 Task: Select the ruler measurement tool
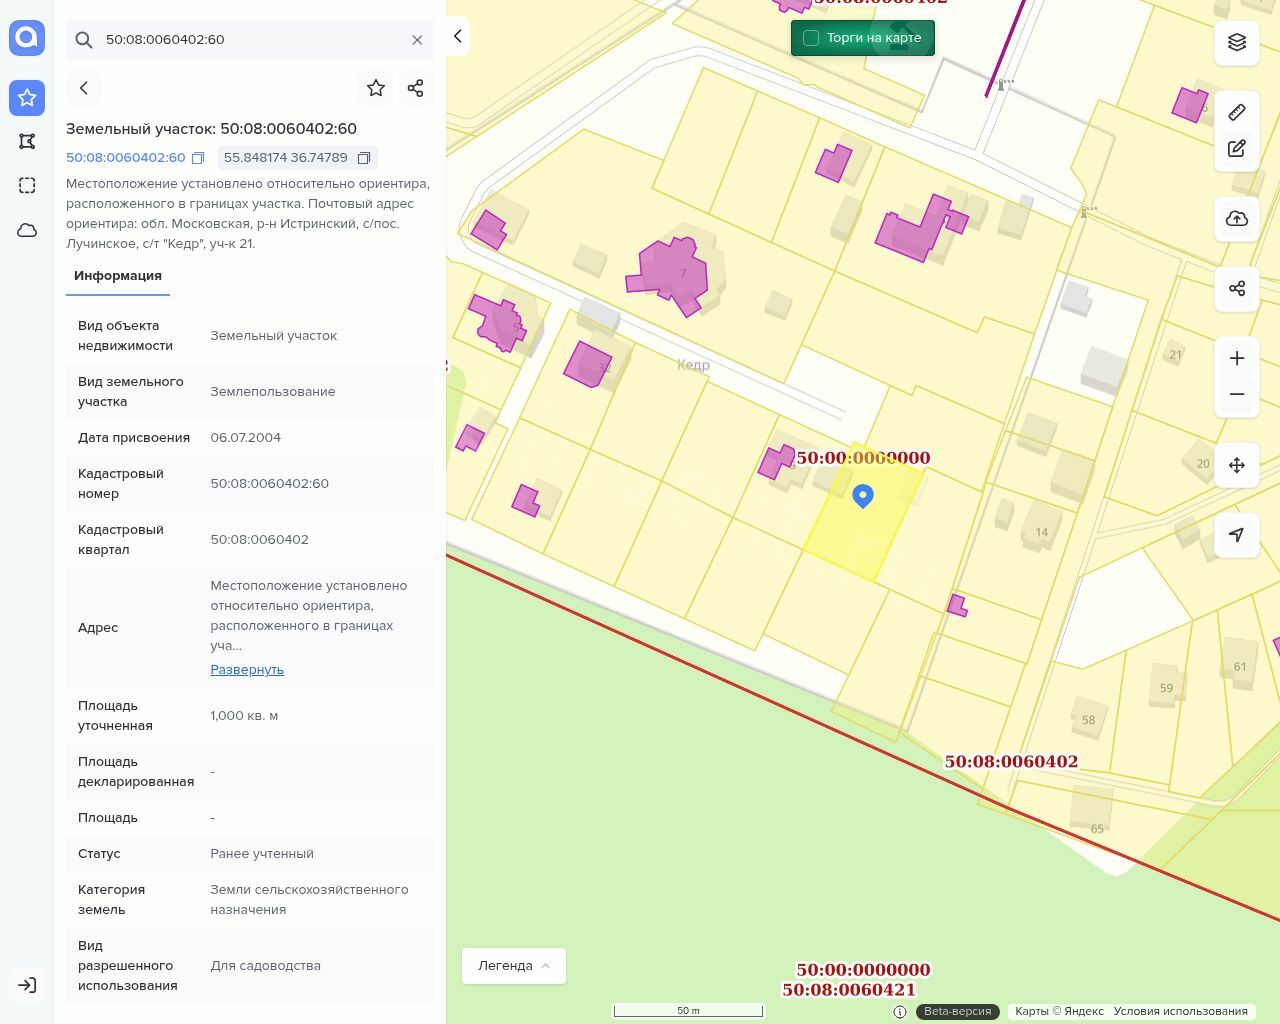(1237, 112)
